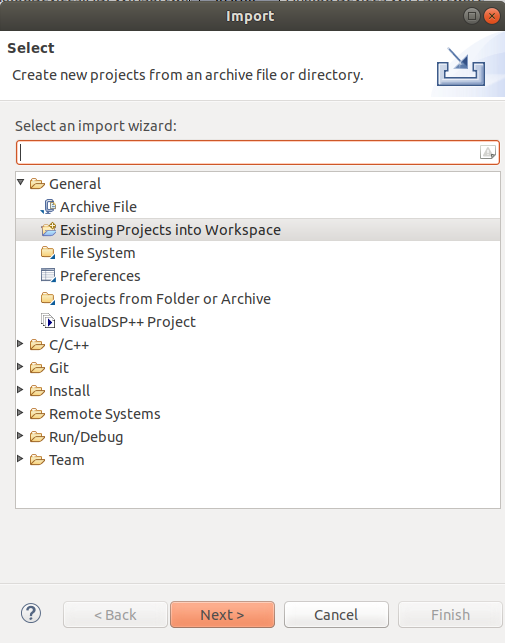
Task: Click the Next > button
Action: (x=222, y=614)
